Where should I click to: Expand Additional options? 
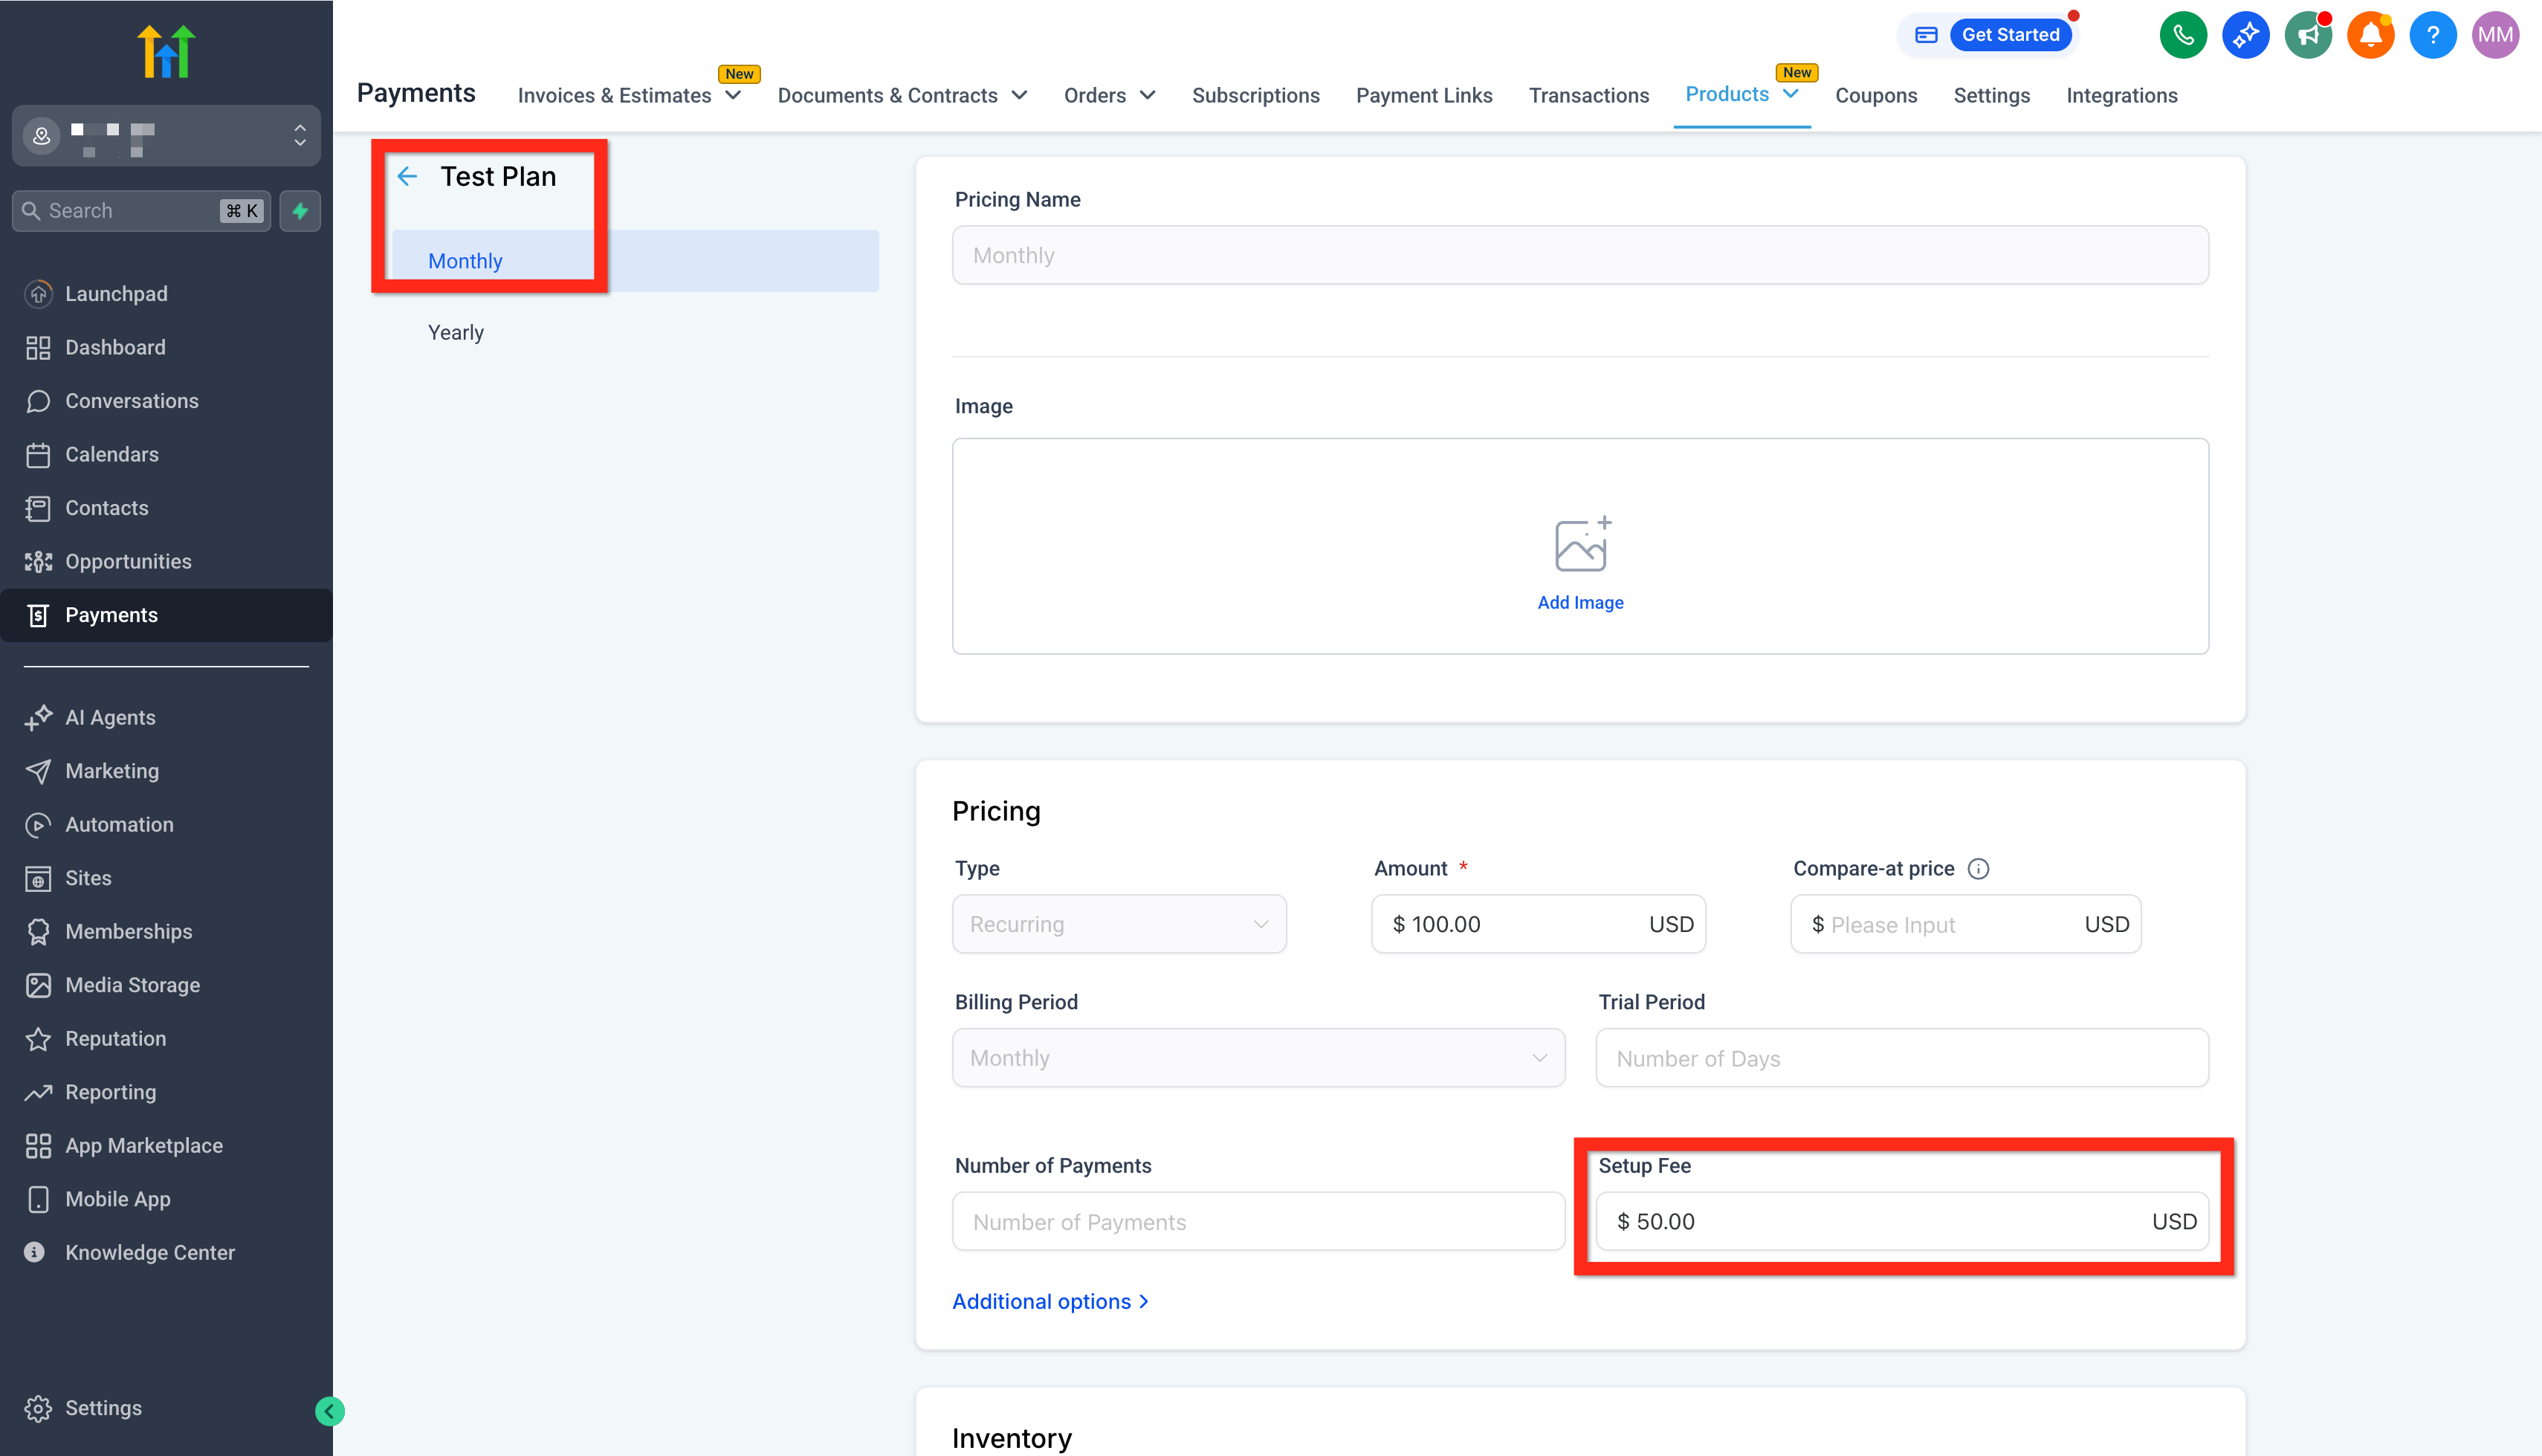point(1050,1301)
